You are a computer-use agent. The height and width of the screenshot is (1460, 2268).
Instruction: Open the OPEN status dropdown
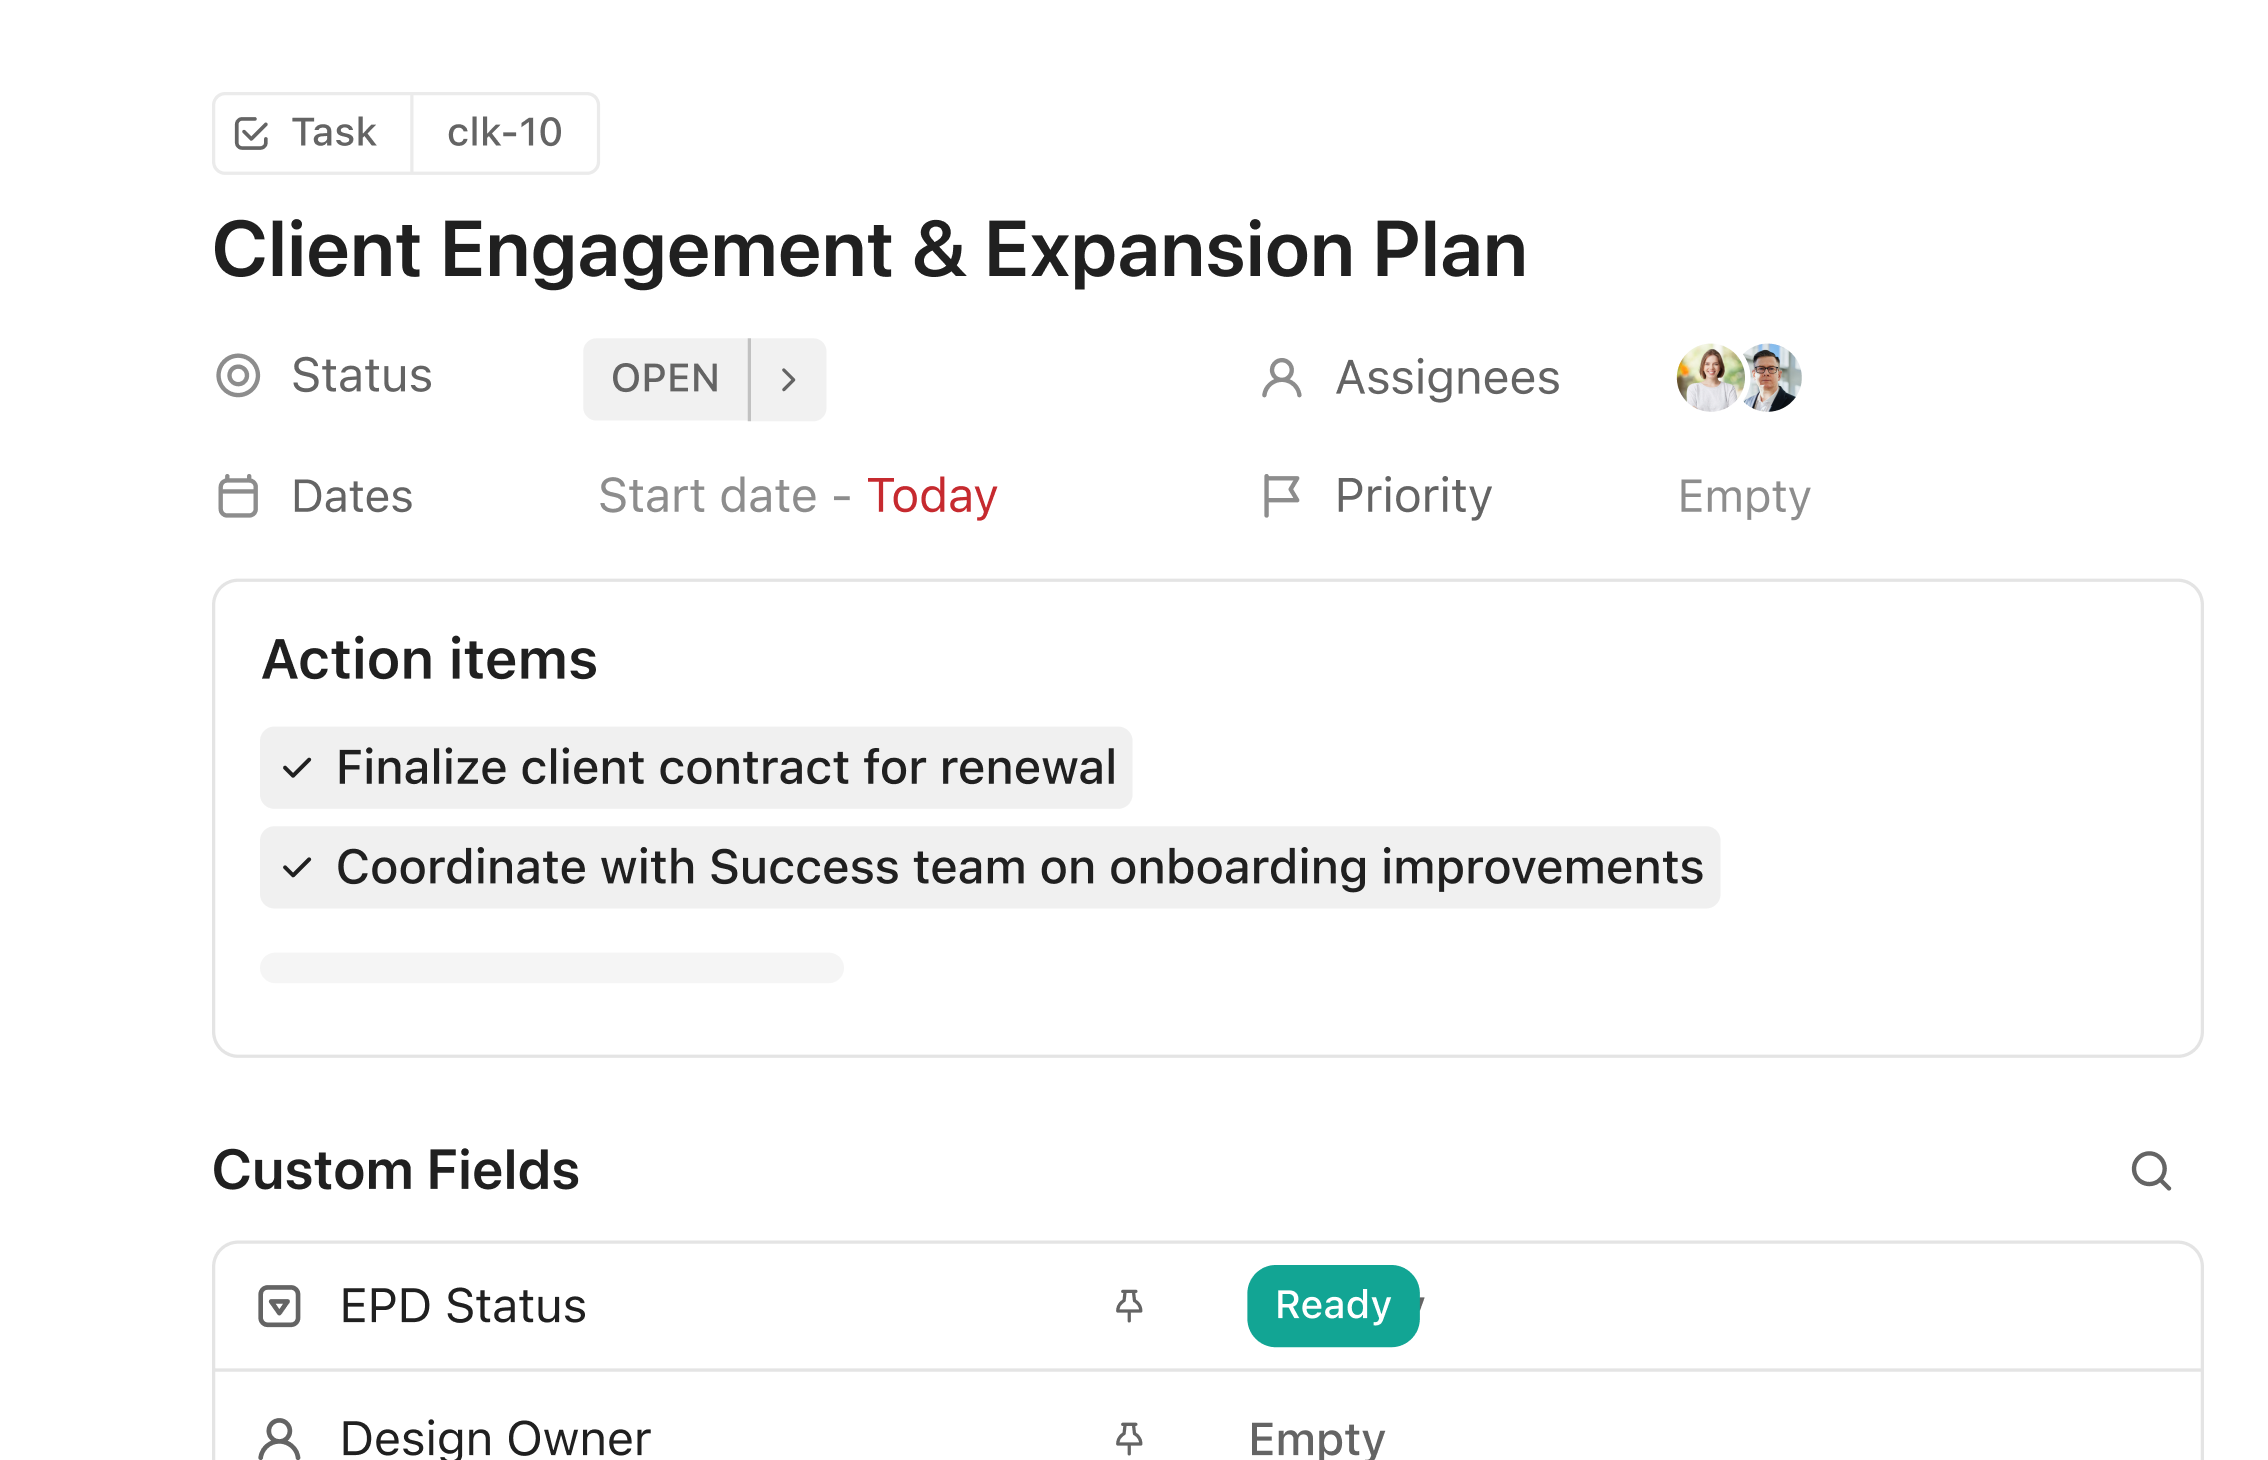[x=665, y=379]
